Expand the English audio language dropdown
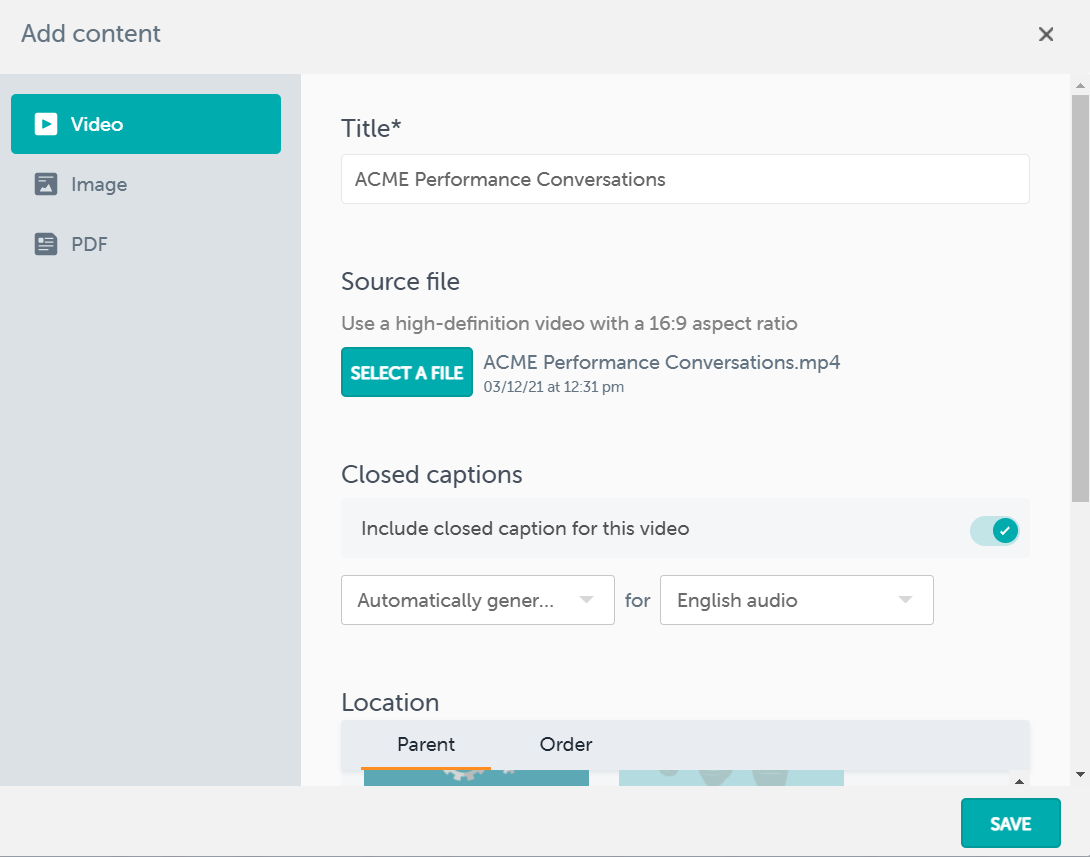Viewport: 1090px width, 857px height. click(x=796, y=600)
